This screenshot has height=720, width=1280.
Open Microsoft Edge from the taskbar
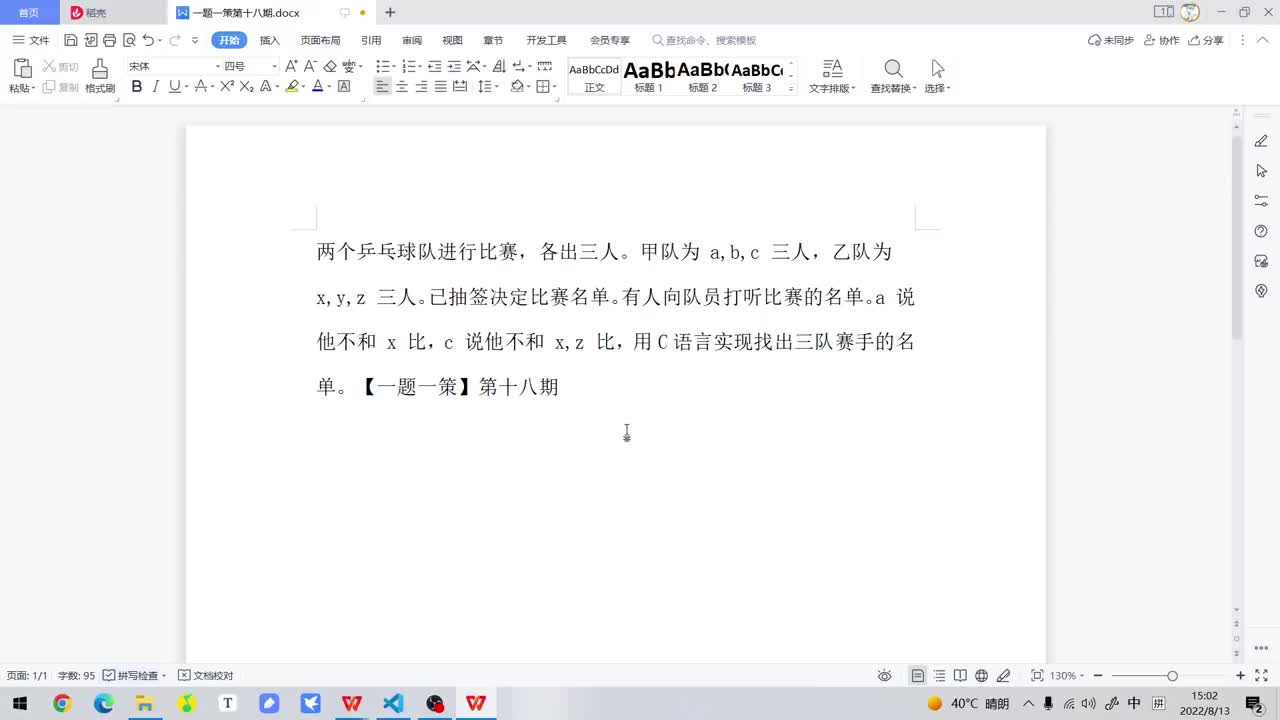[x=104, y=704]
